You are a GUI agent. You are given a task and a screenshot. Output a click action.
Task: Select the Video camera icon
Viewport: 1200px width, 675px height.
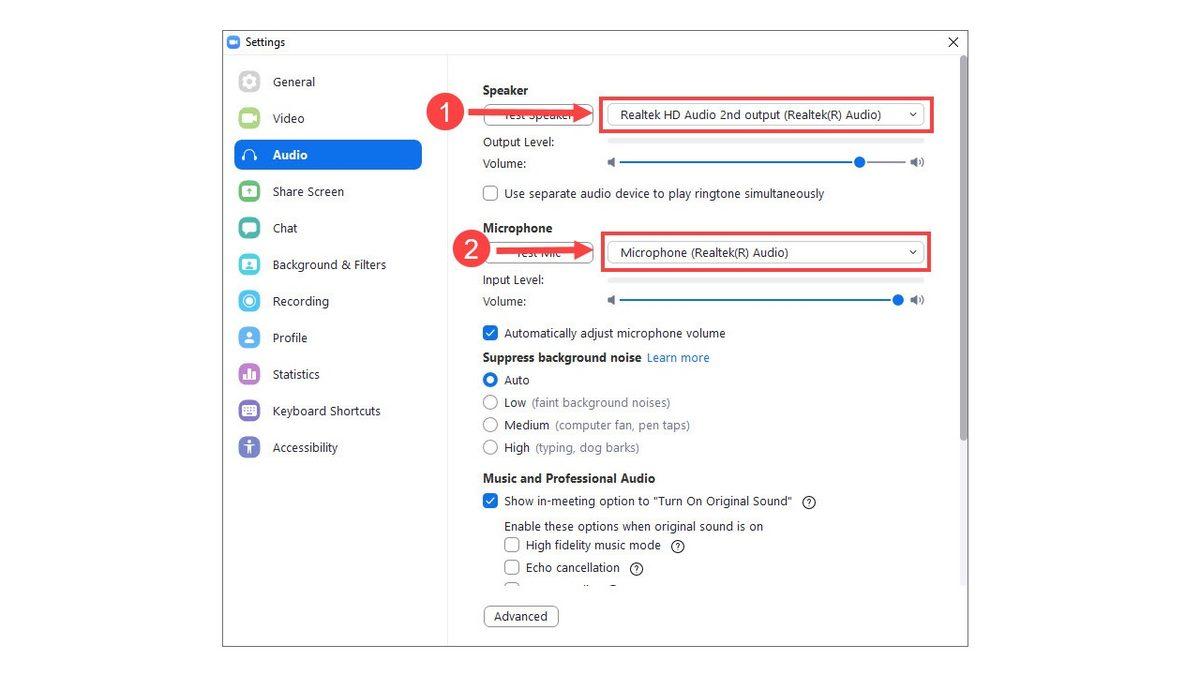(249, 118)
